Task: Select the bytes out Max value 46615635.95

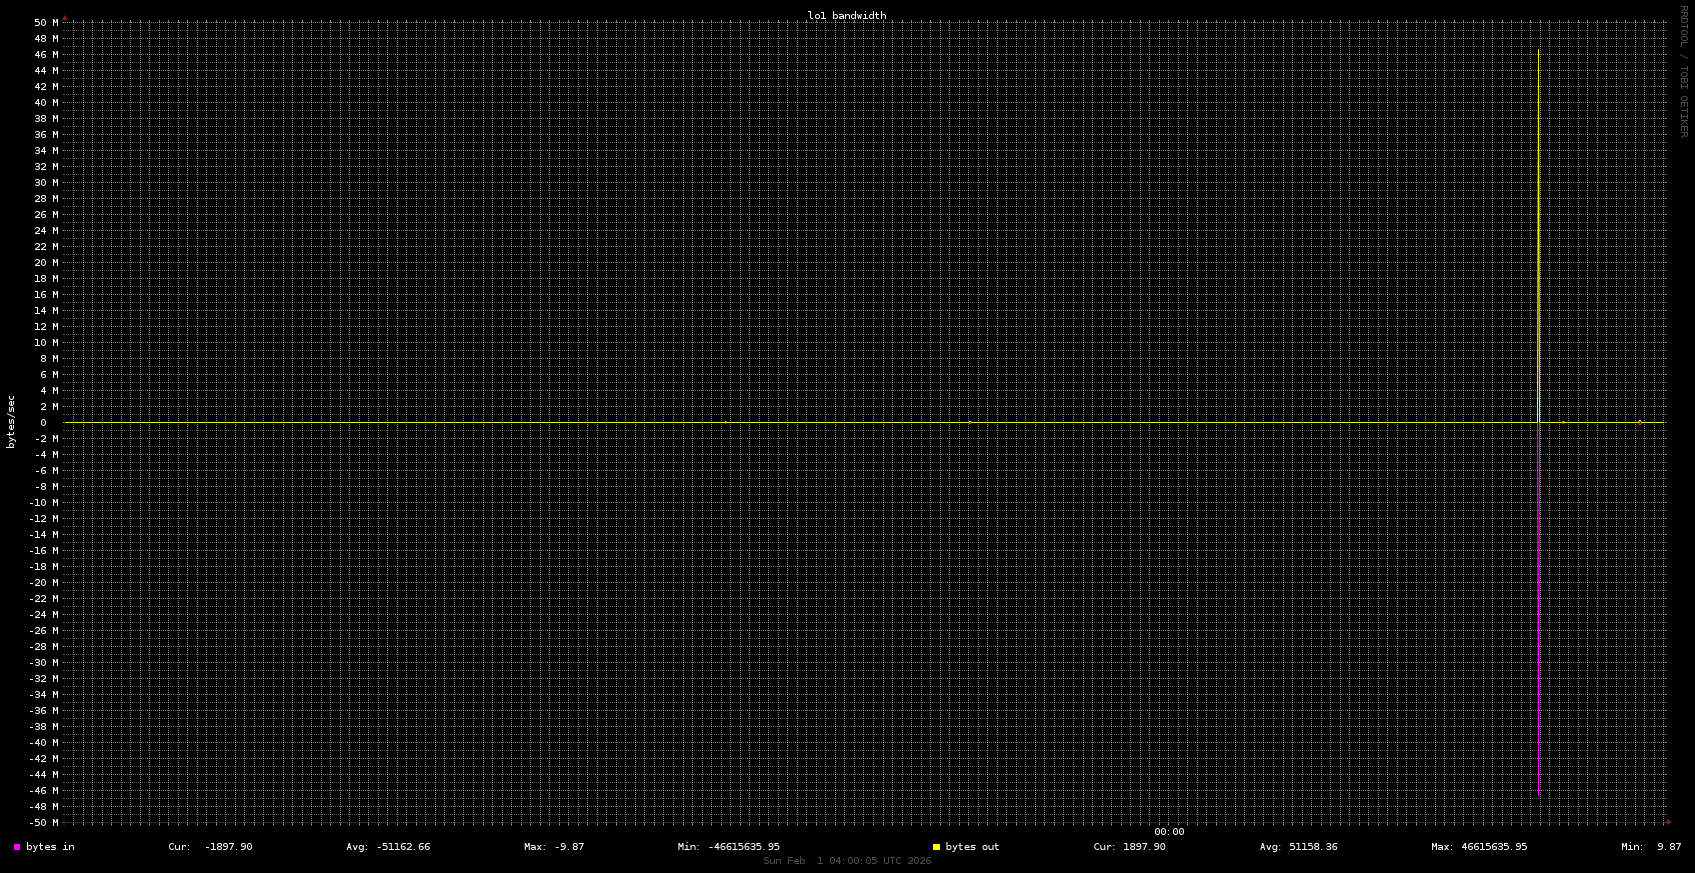Action: pos(1493,847)
